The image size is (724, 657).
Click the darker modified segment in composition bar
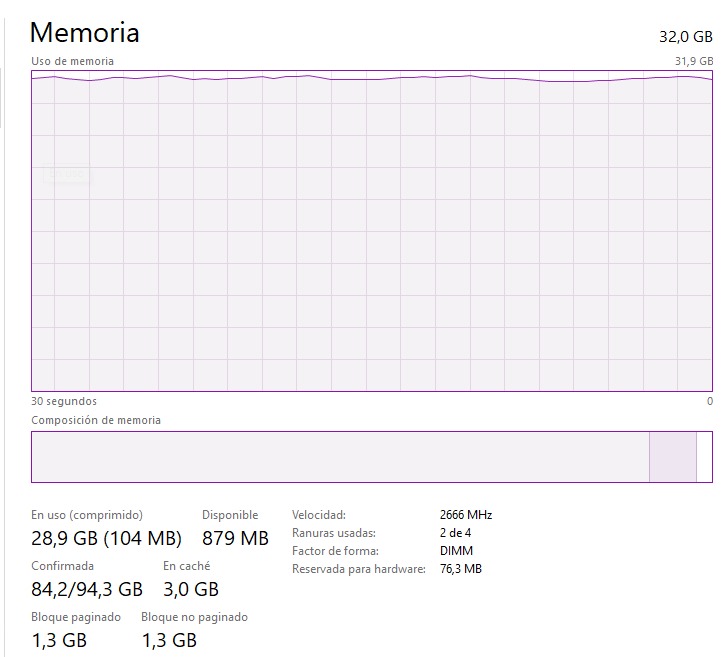(x=672, y=457)
